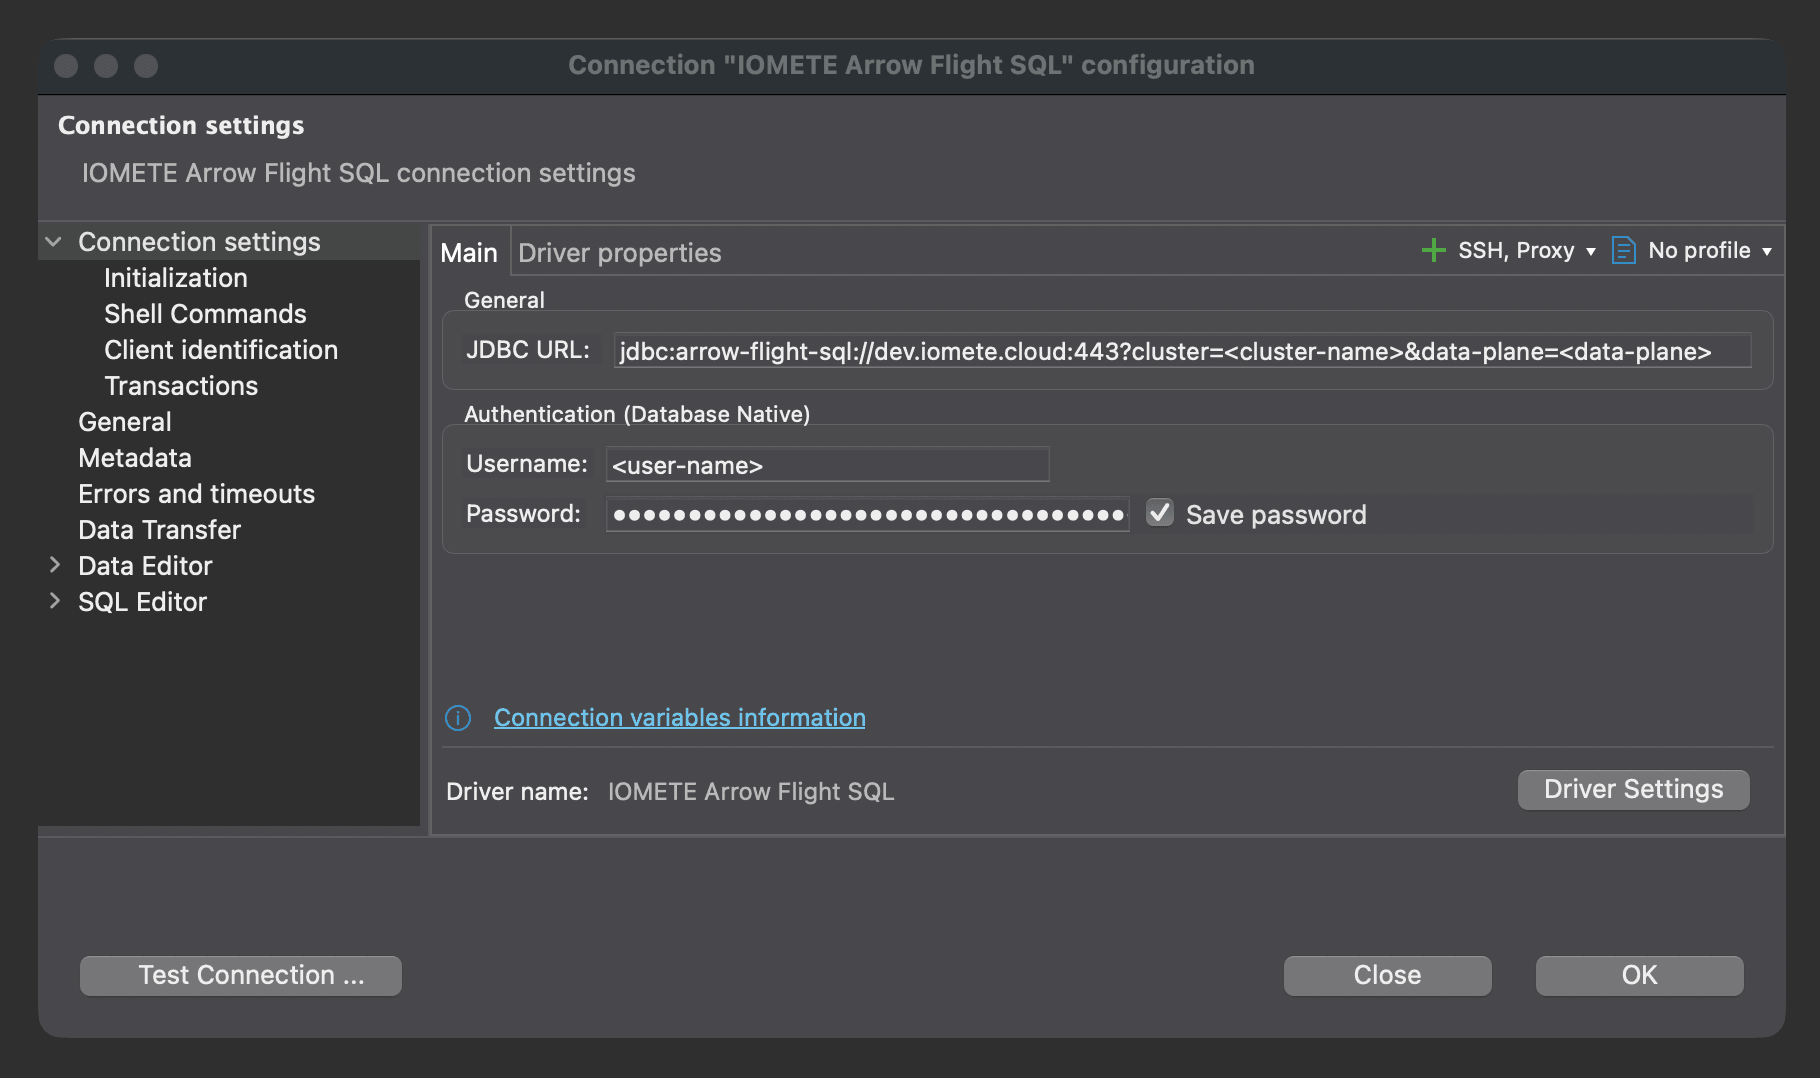Screen dimensions: 1820x1078
Task: Select Initialization in the settings tree
Action: coord(176,278)
